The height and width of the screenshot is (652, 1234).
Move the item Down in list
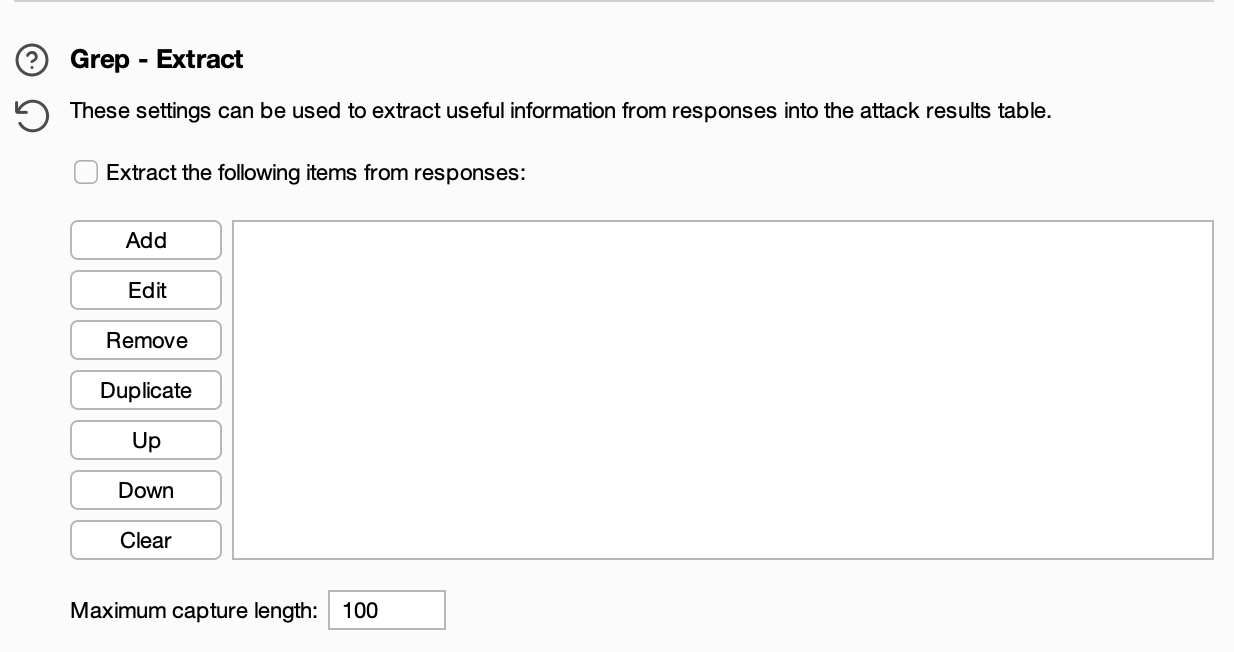point(146,491)
